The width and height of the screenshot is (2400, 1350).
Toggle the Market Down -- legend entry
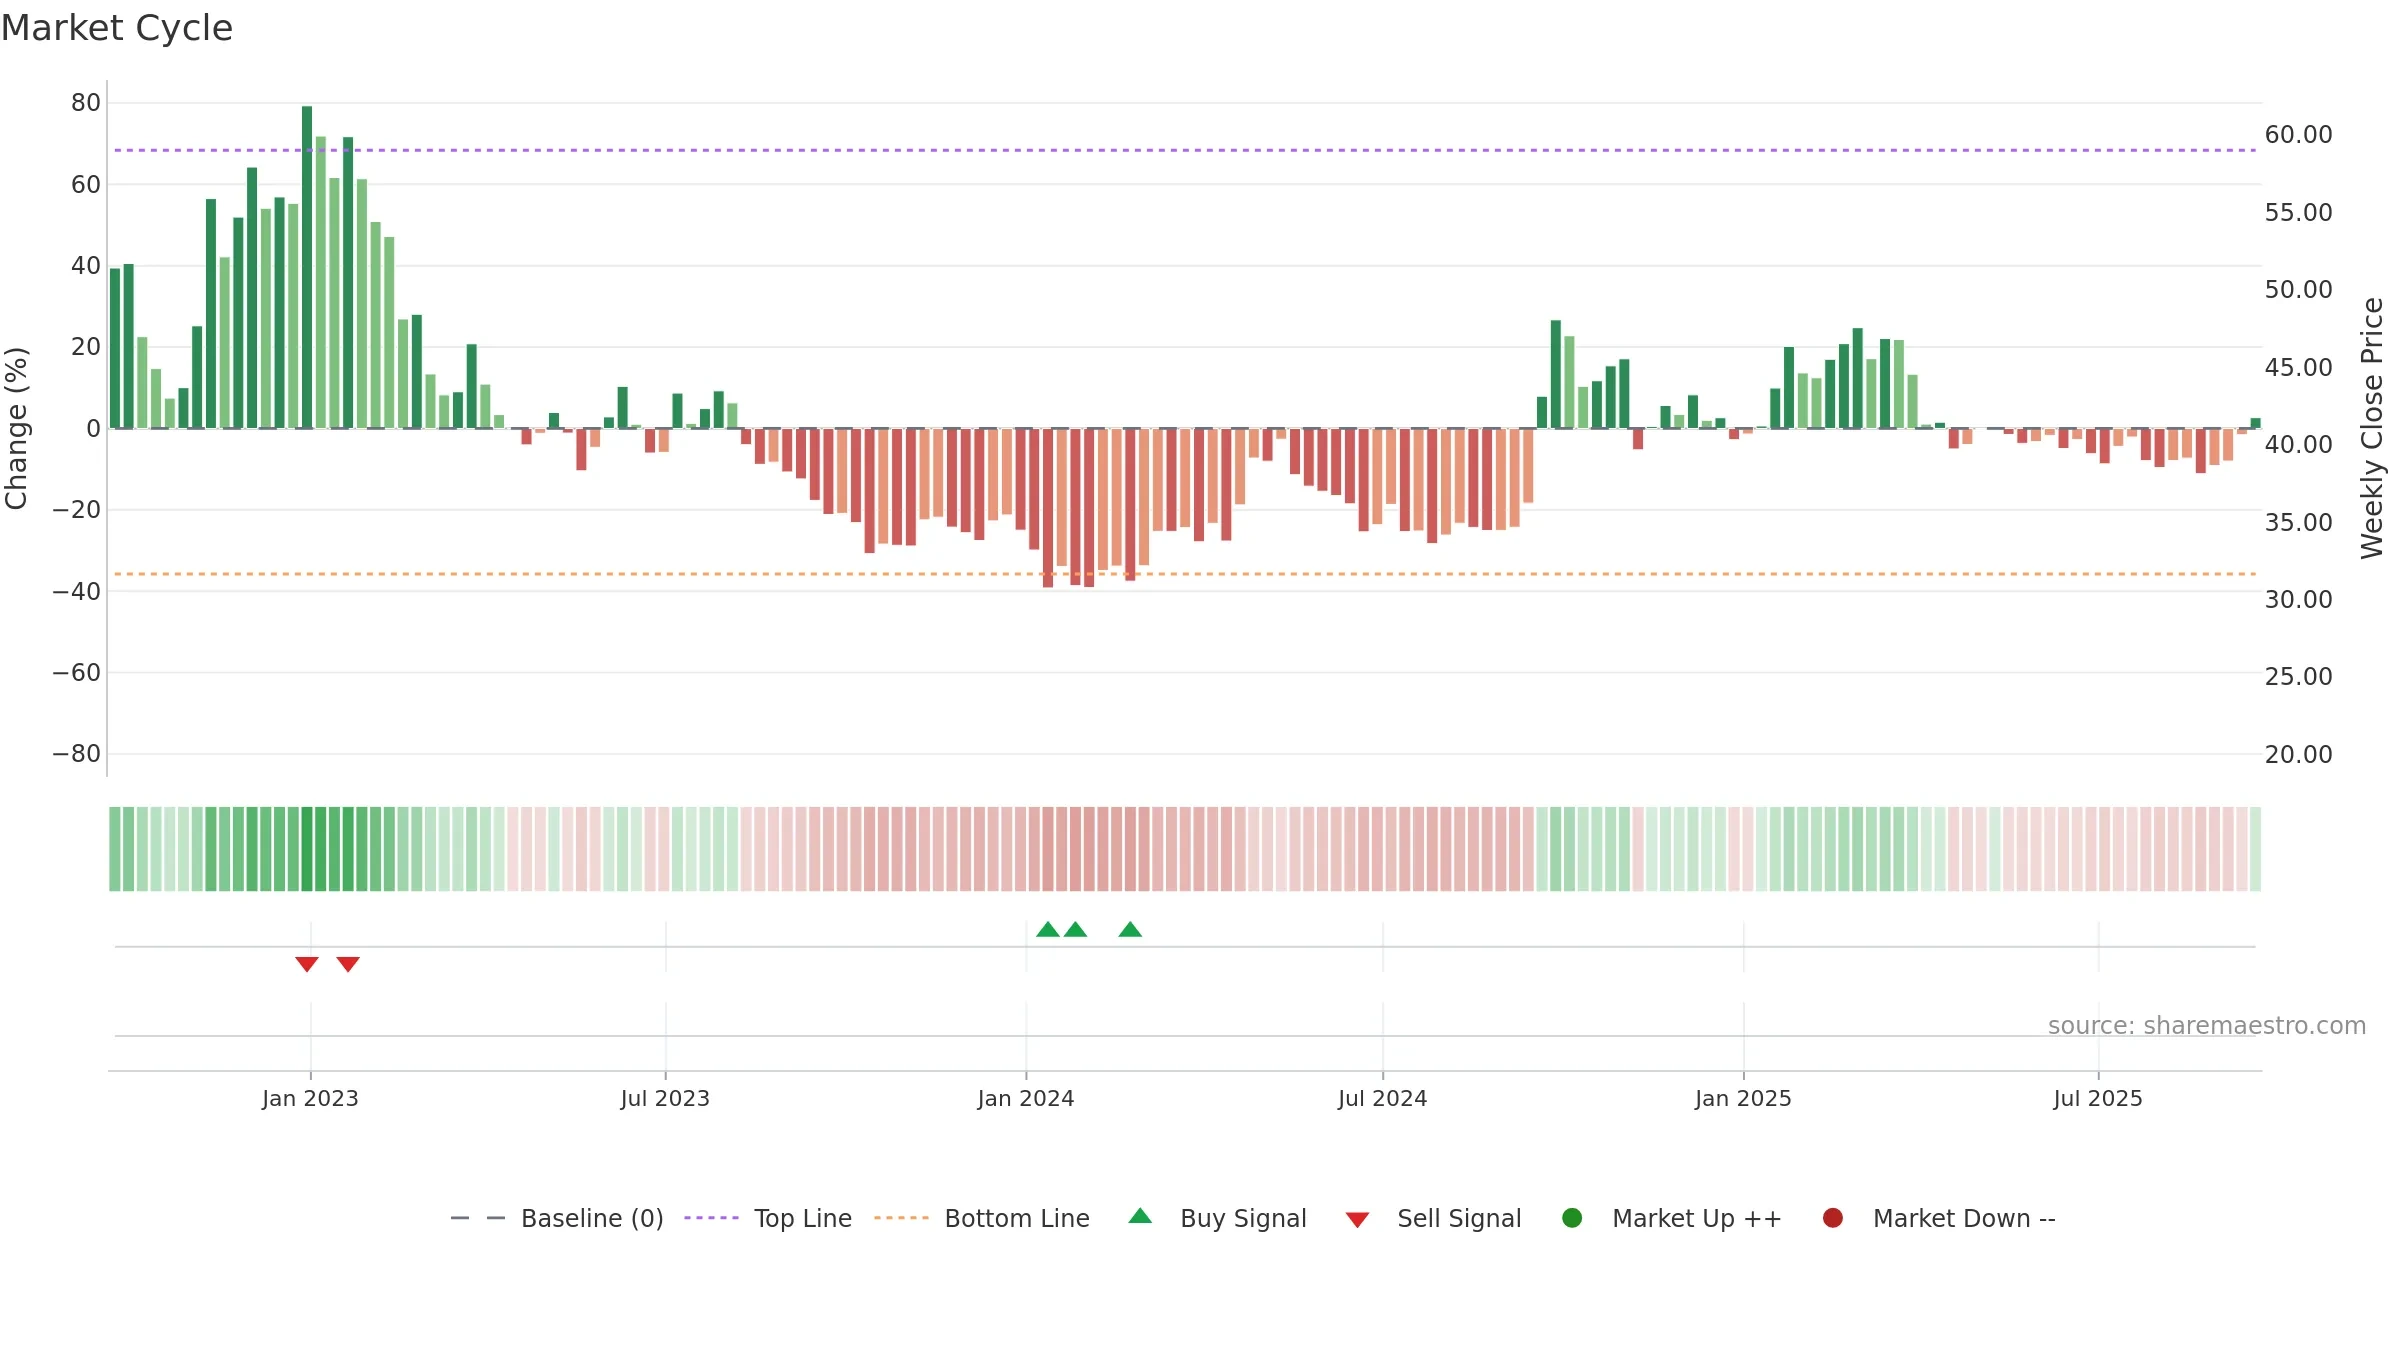click(1938, 1218)
